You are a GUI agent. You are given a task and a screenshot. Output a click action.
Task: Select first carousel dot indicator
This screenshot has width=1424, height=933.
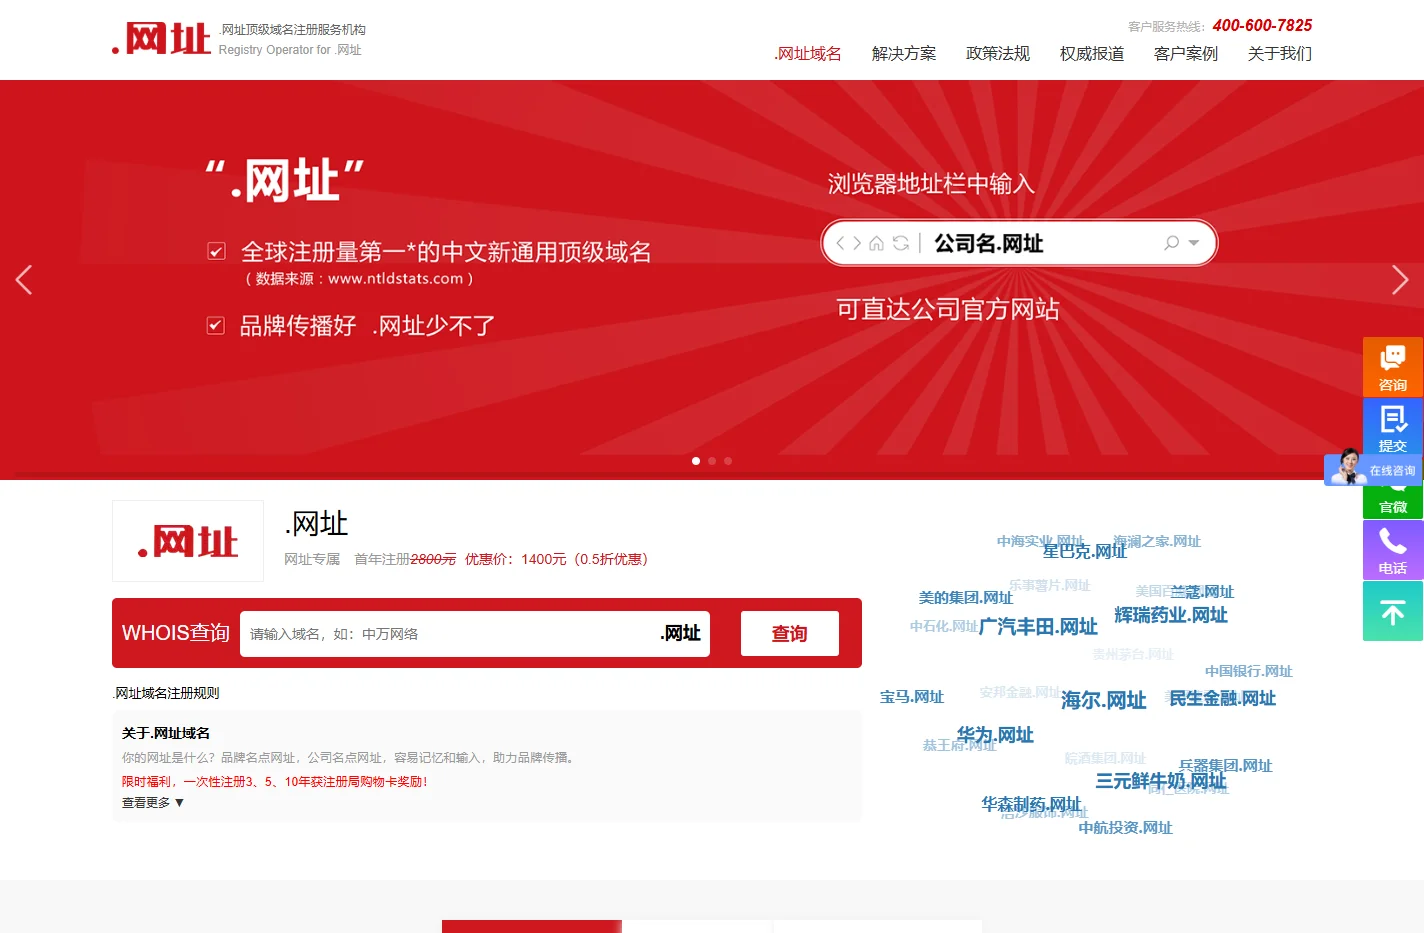[x=696, y=461]
